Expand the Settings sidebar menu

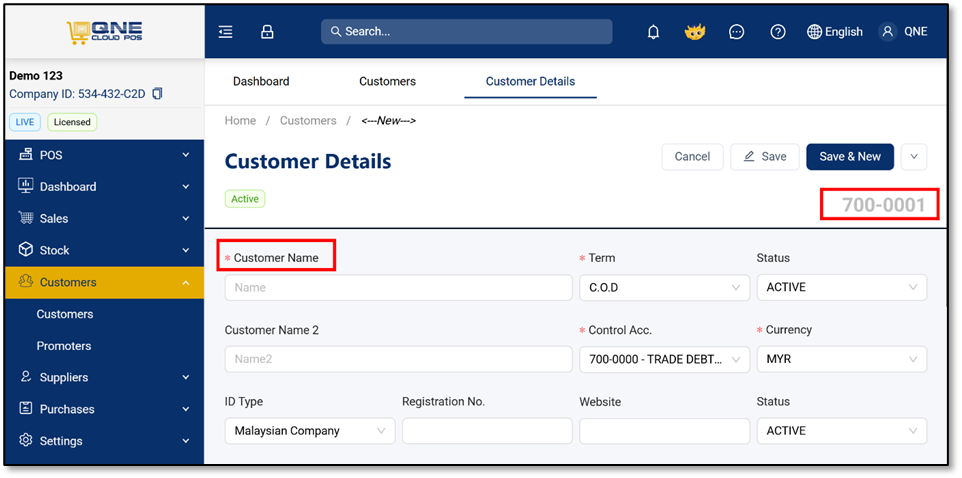coord(186,441)
